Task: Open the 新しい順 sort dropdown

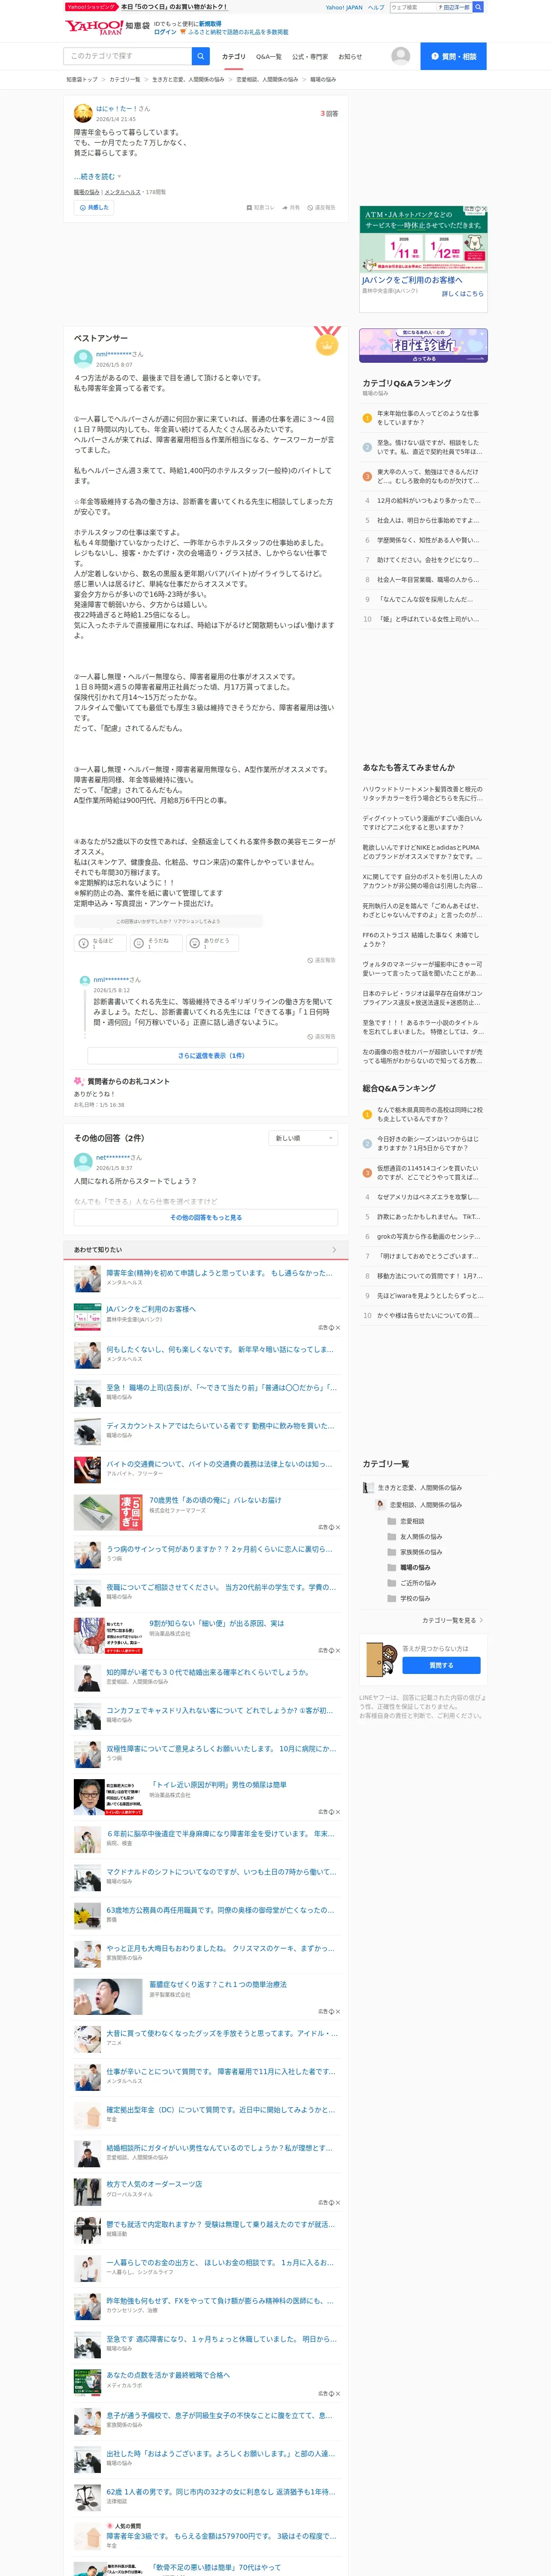Action: (303, 1138)
